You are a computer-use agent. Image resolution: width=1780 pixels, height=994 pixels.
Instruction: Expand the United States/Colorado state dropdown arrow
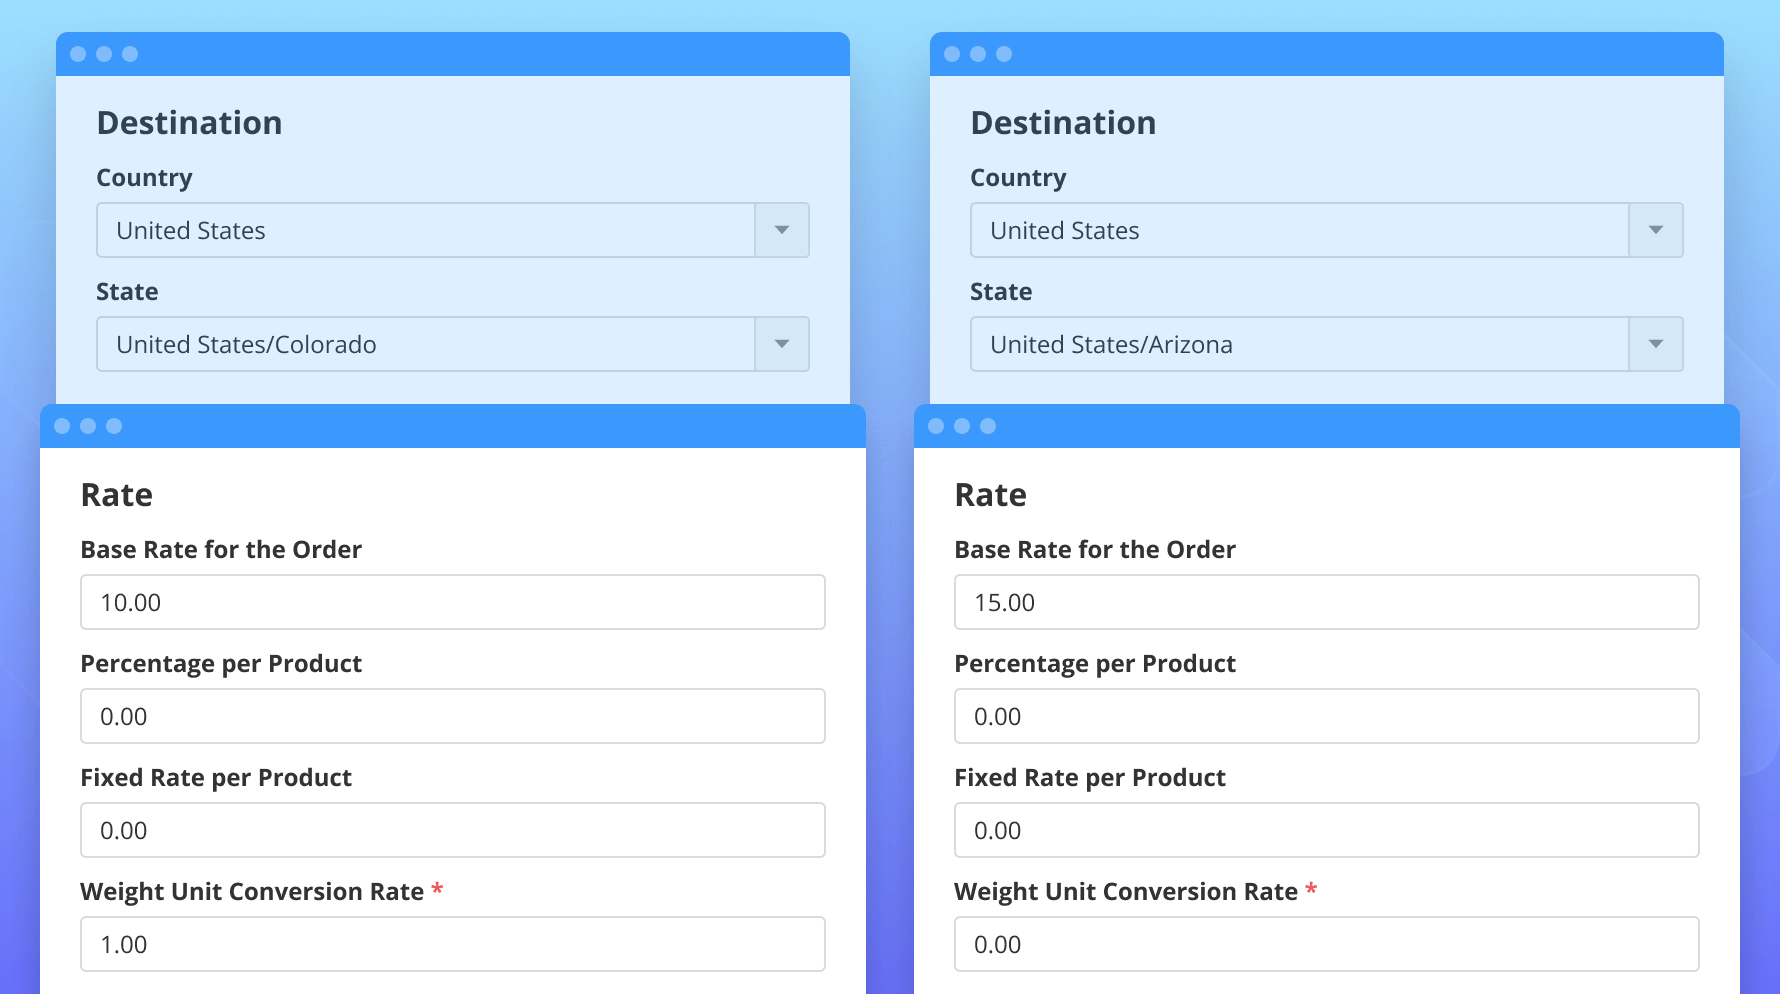[782, 344]
